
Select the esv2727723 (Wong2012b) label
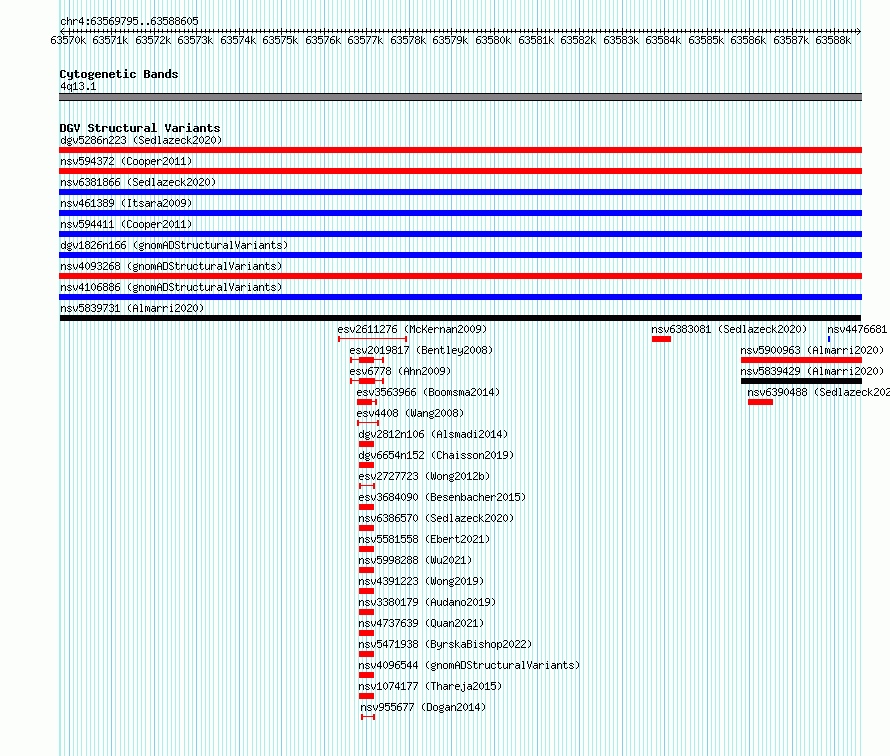424,476
